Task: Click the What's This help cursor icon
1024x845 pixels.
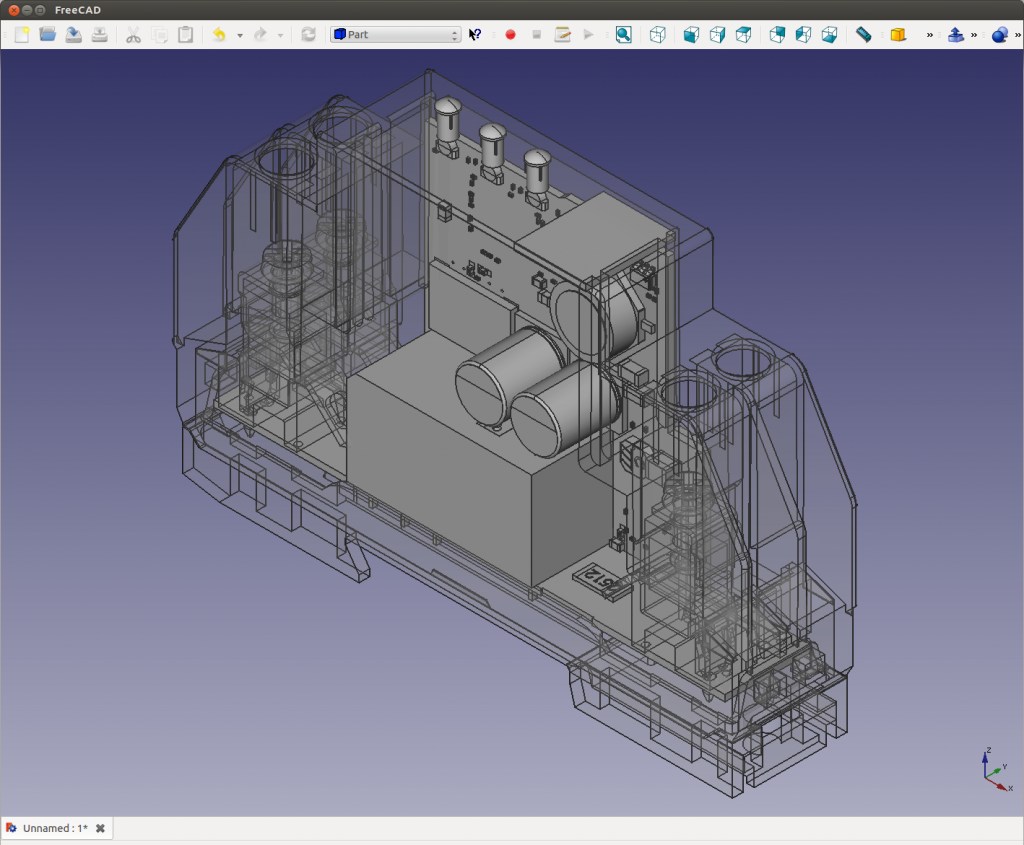Action: tap(475, 35)
